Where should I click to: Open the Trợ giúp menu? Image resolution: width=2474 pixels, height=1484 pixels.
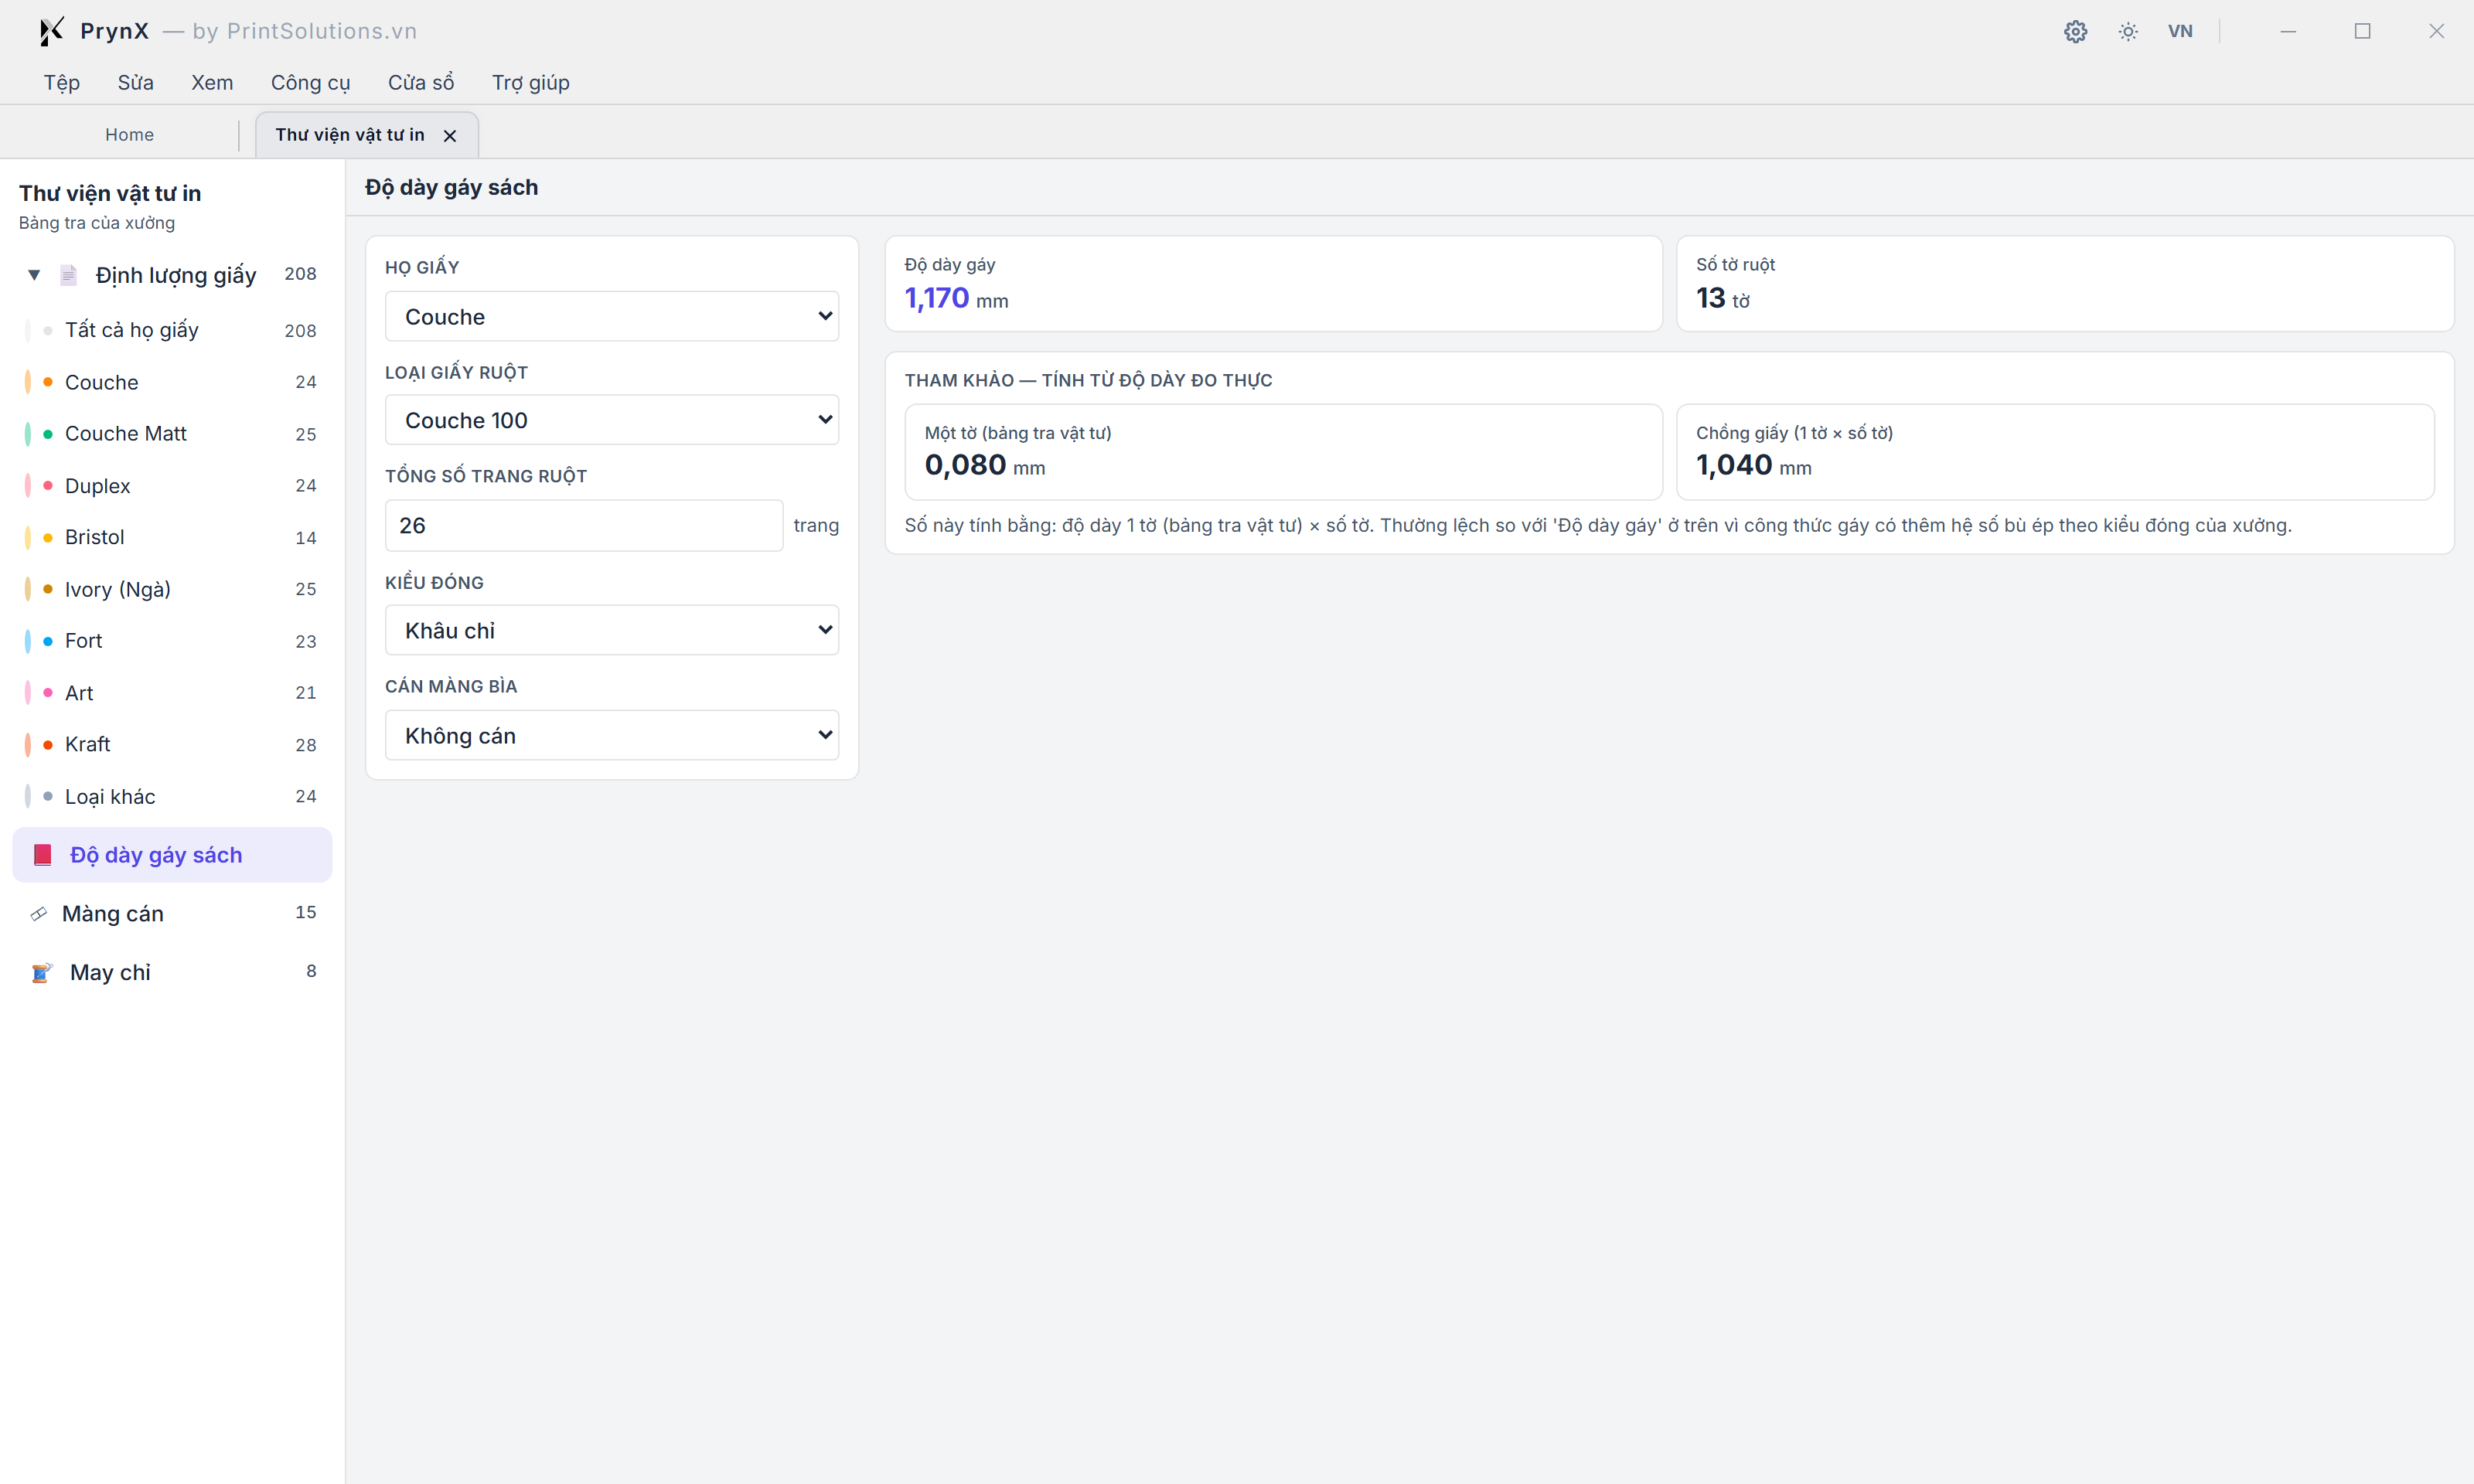[x=530, y=82]
